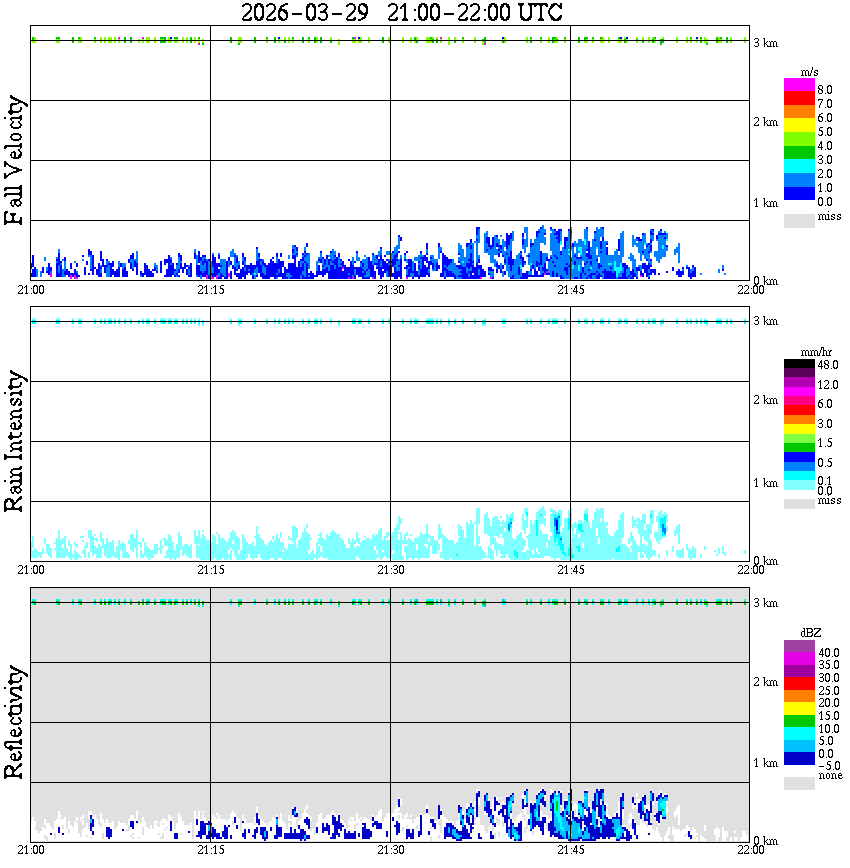Click the '3 km' height label on Reflectivity plot

[765, 603]
